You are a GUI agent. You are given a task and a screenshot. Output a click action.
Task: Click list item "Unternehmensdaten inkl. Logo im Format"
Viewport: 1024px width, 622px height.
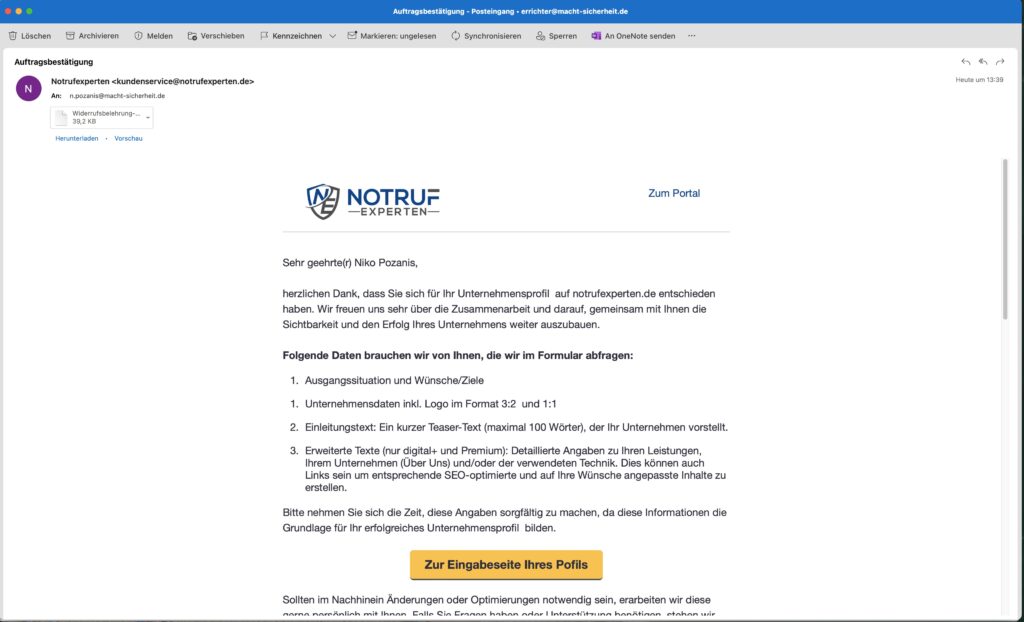pyautogui.click(x=431, y=404)
